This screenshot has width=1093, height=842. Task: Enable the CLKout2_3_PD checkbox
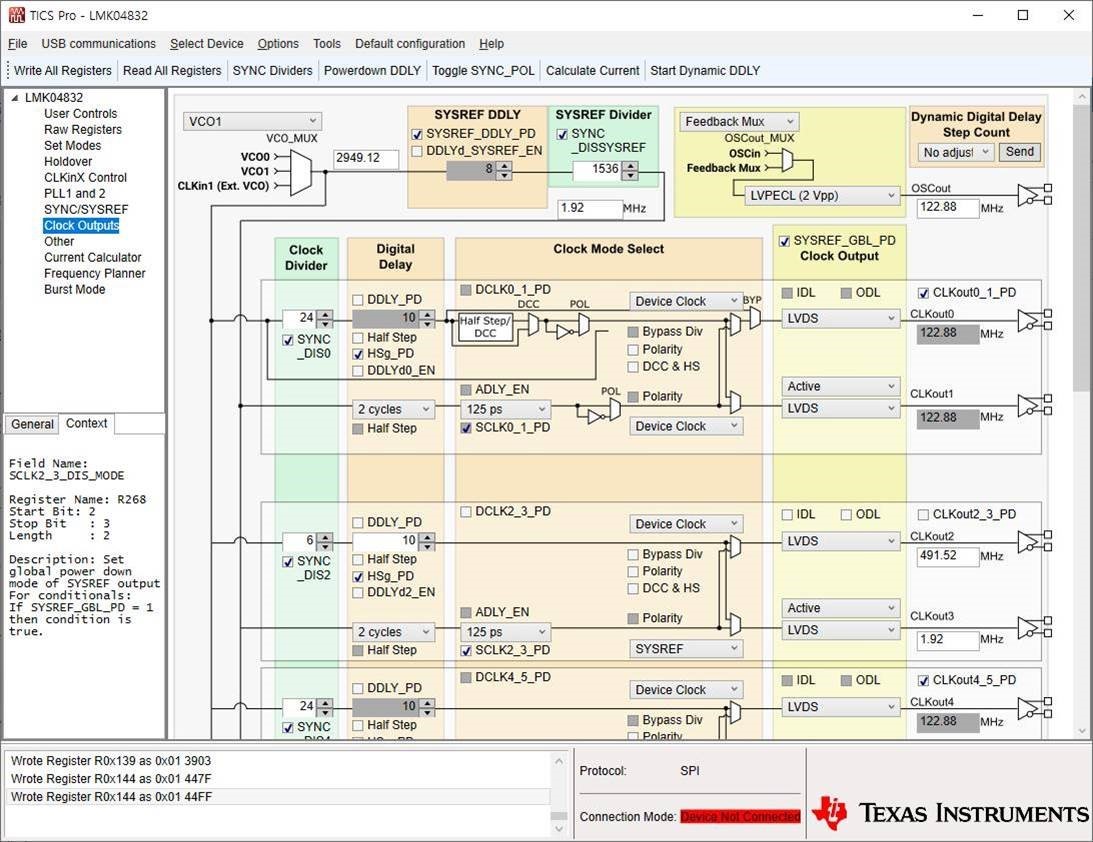coord(924,514)
